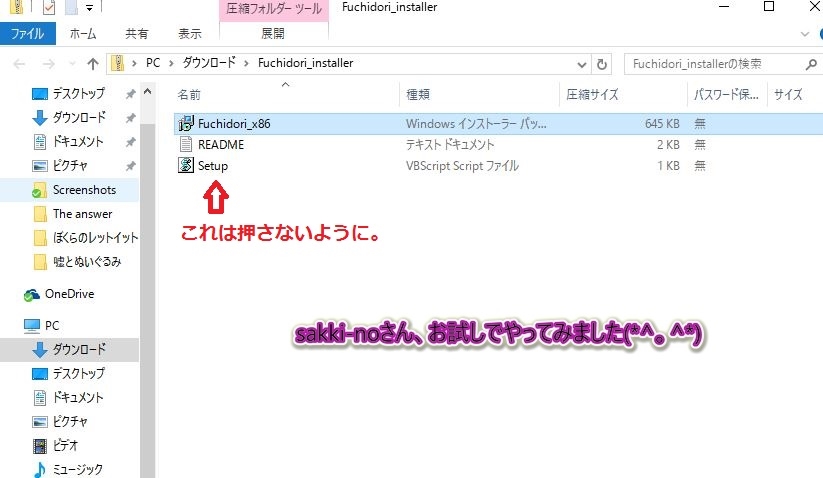The width and height of the screenshot is (823, 478).
Task: Sort by サイズ column header
Action: [x=788, y=94]
